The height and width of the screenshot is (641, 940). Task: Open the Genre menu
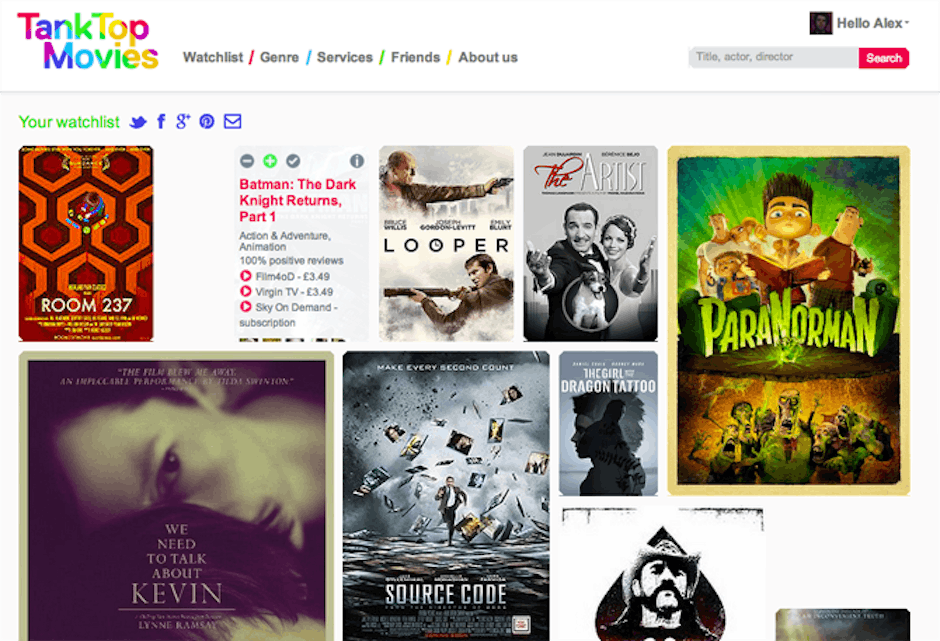point(279,57)
